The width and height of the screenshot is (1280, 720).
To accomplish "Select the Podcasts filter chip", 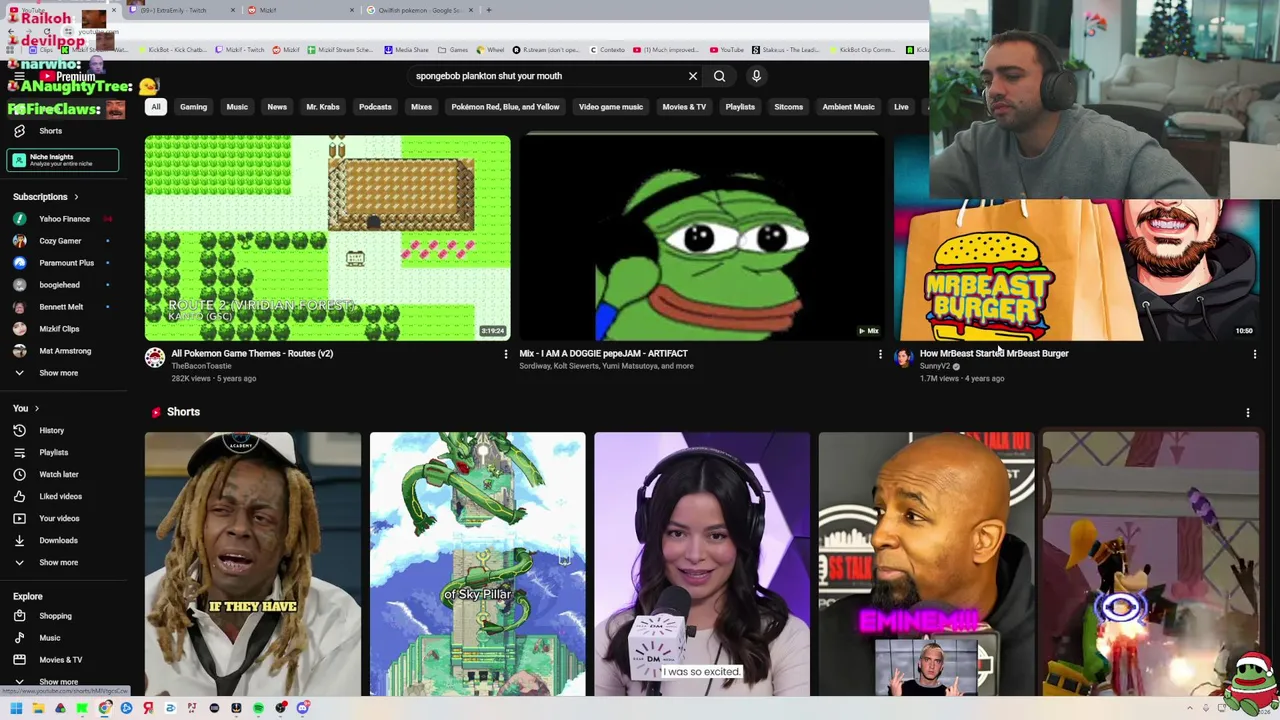I will point(375,107).
